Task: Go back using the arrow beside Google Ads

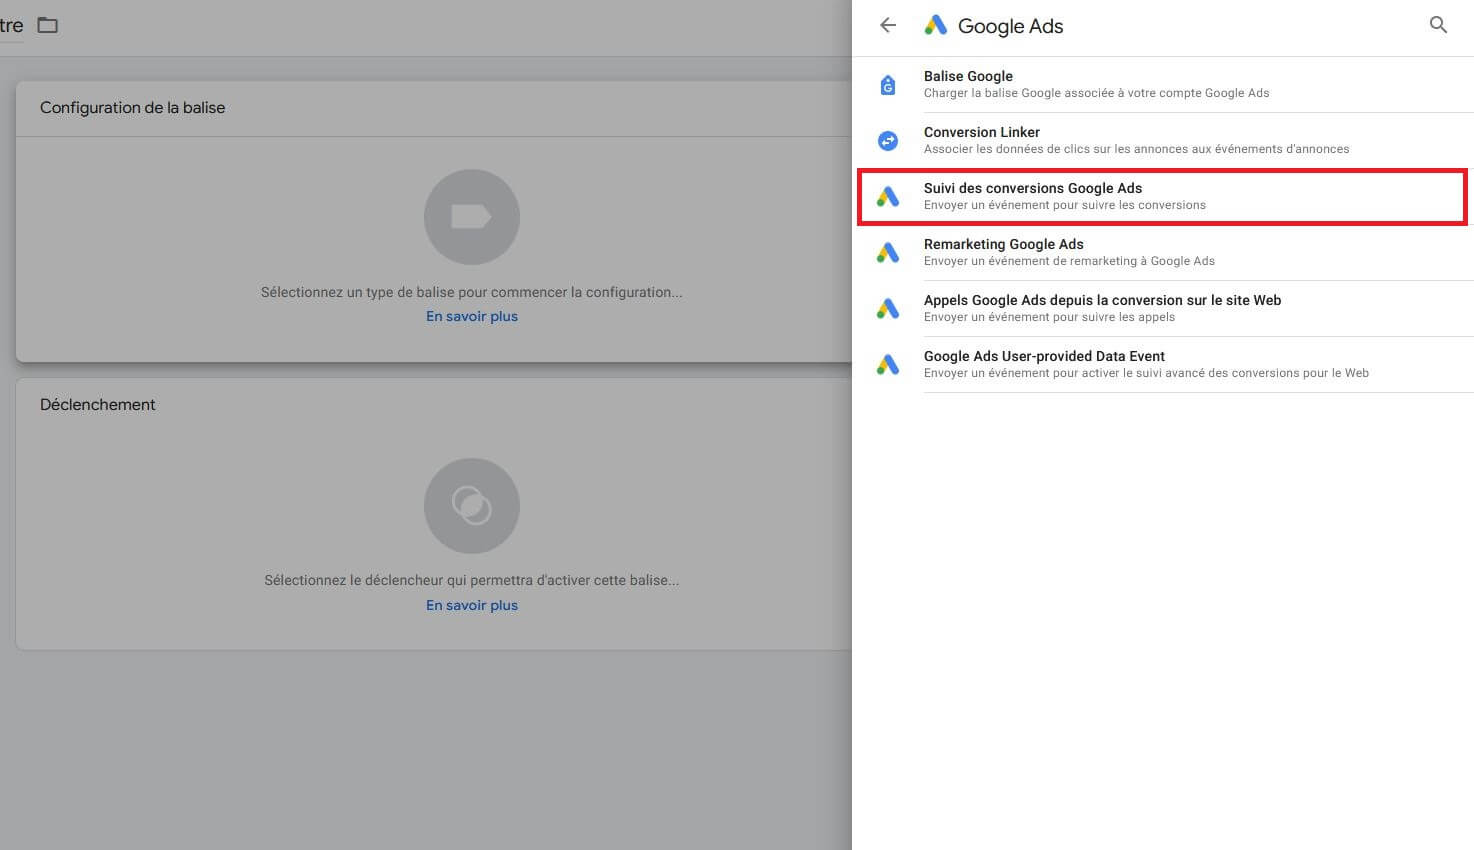Action: point(888,25)
